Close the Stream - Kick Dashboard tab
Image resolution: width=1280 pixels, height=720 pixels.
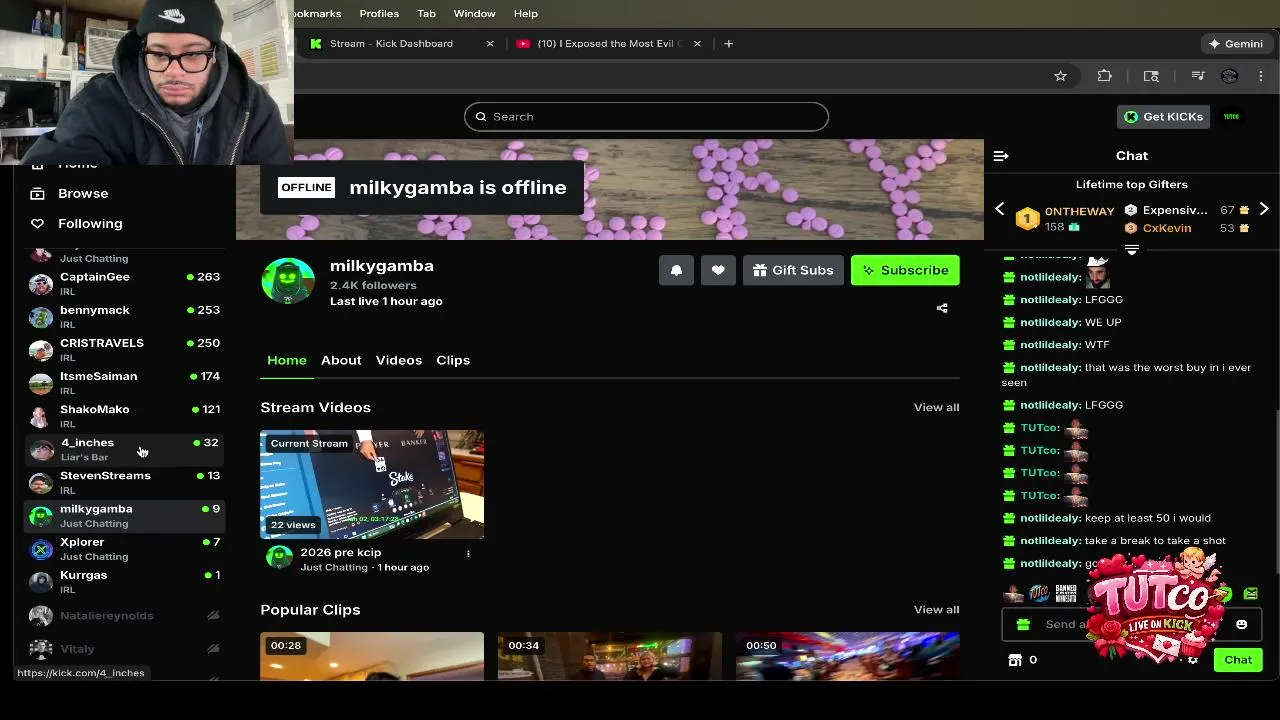point(490,44)
